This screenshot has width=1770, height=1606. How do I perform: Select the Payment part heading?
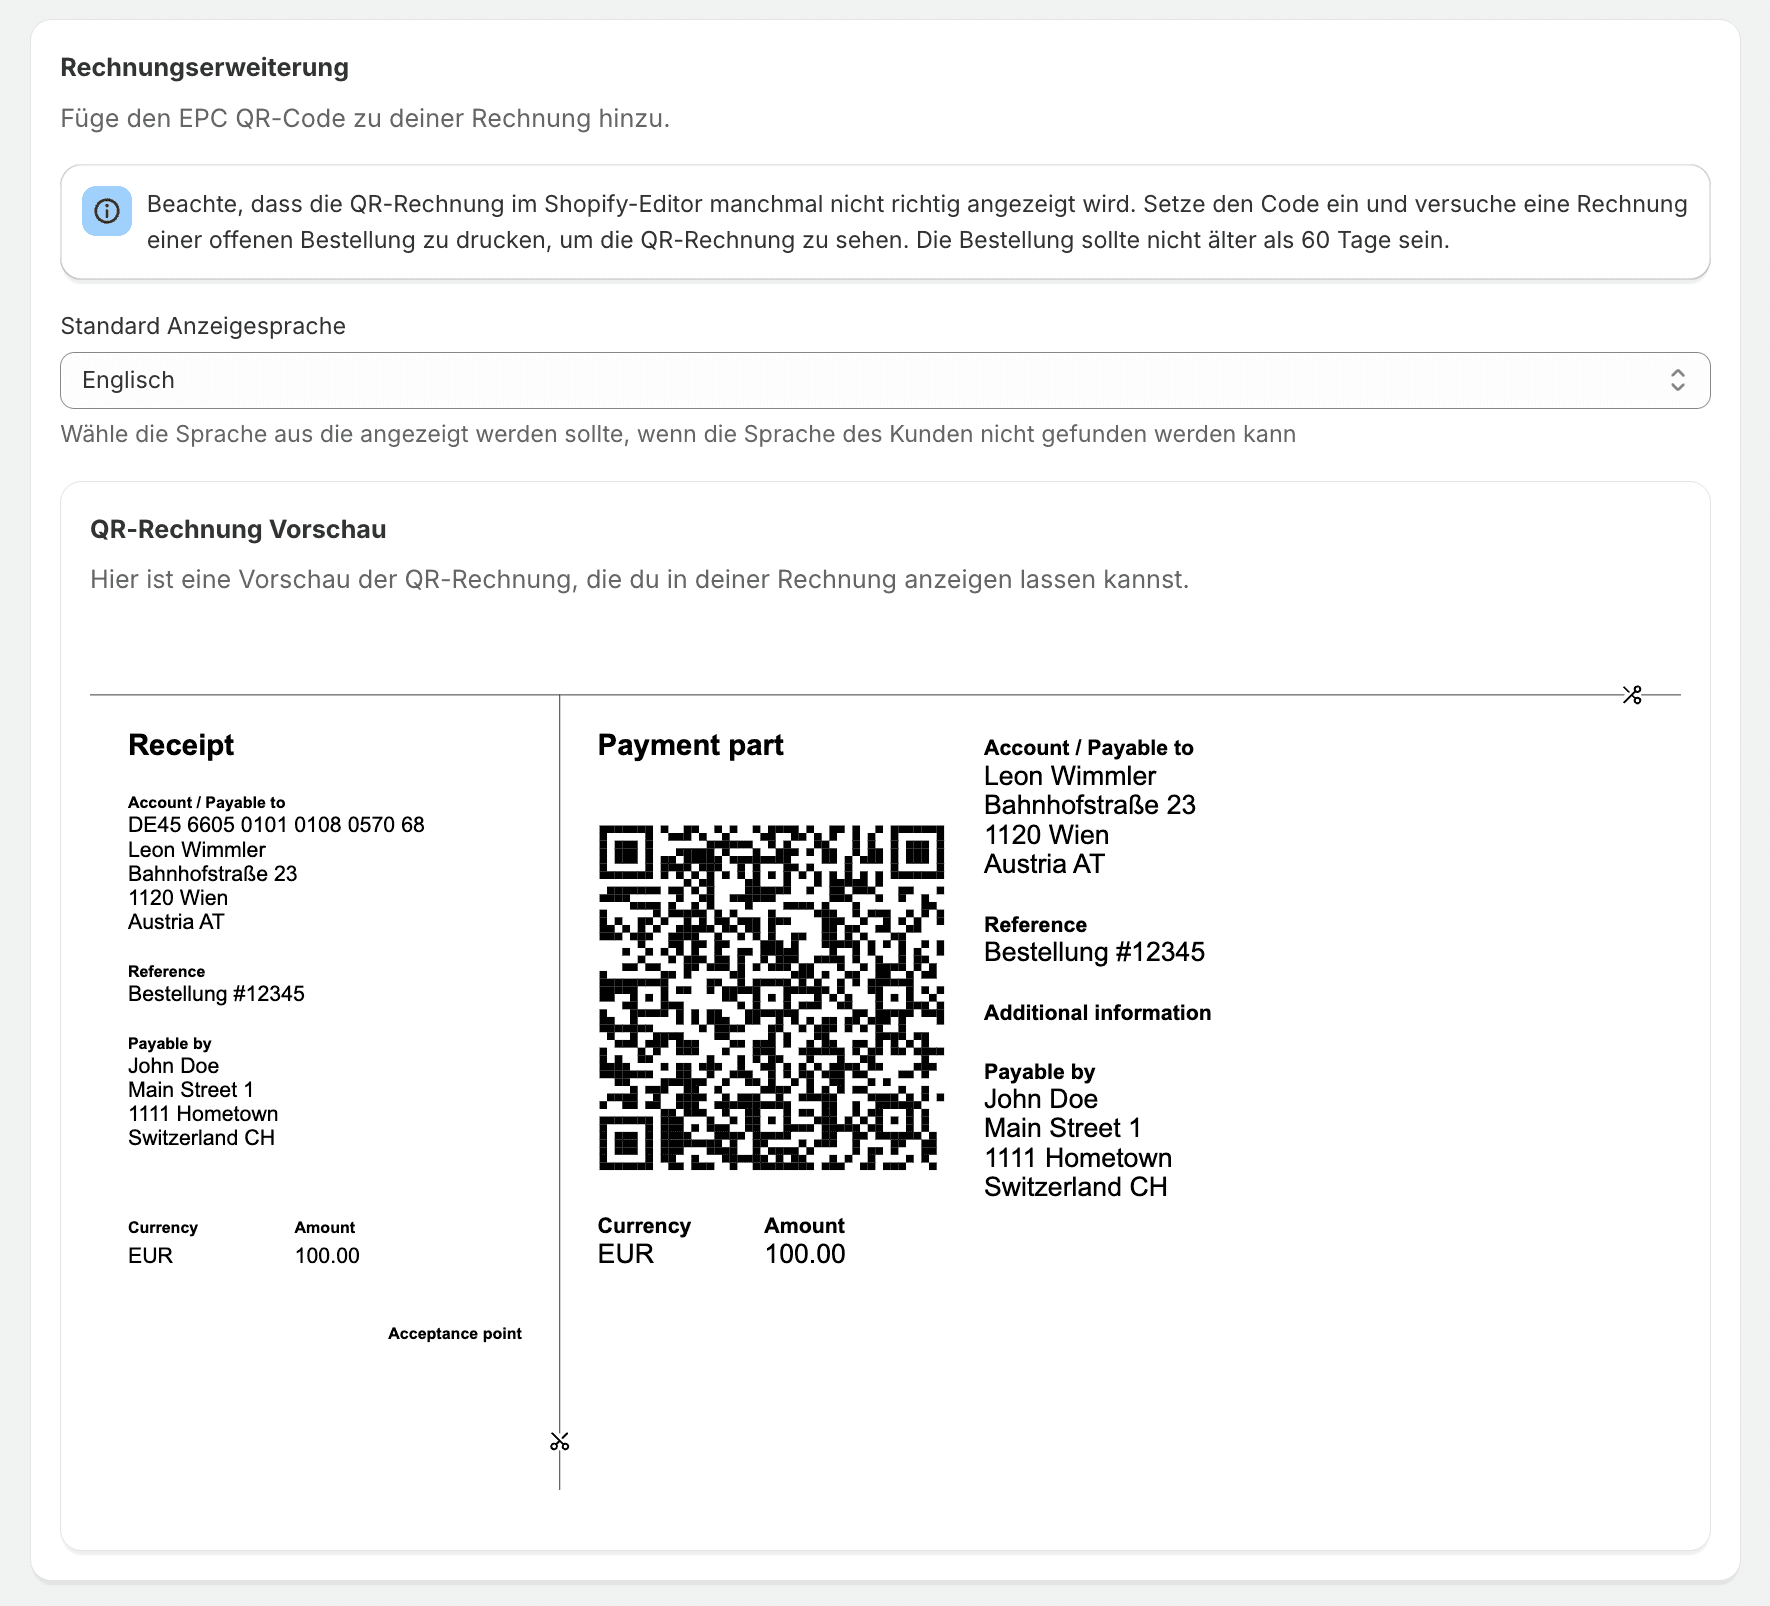pos(691,744)
